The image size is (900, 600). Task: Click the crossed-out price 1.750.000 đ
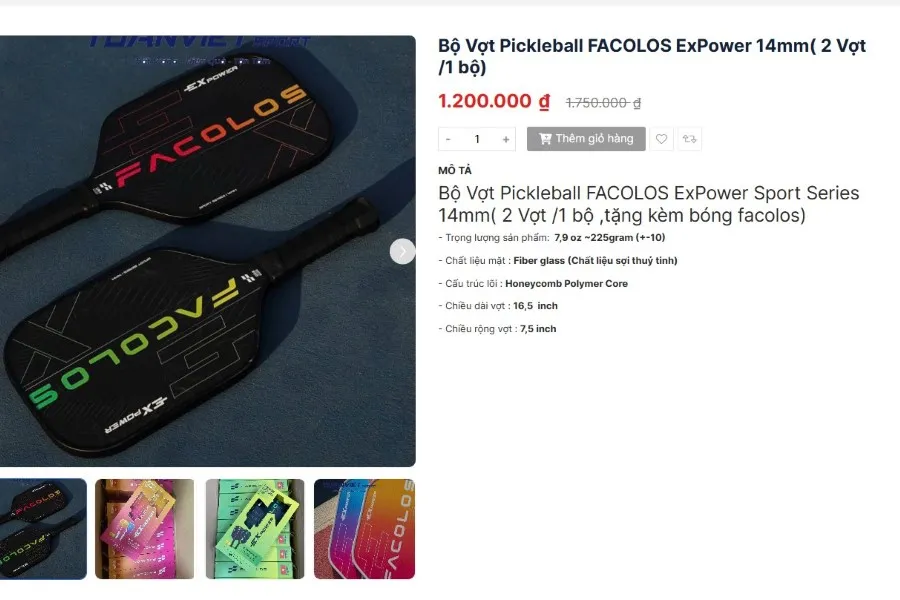click(603, 103)
